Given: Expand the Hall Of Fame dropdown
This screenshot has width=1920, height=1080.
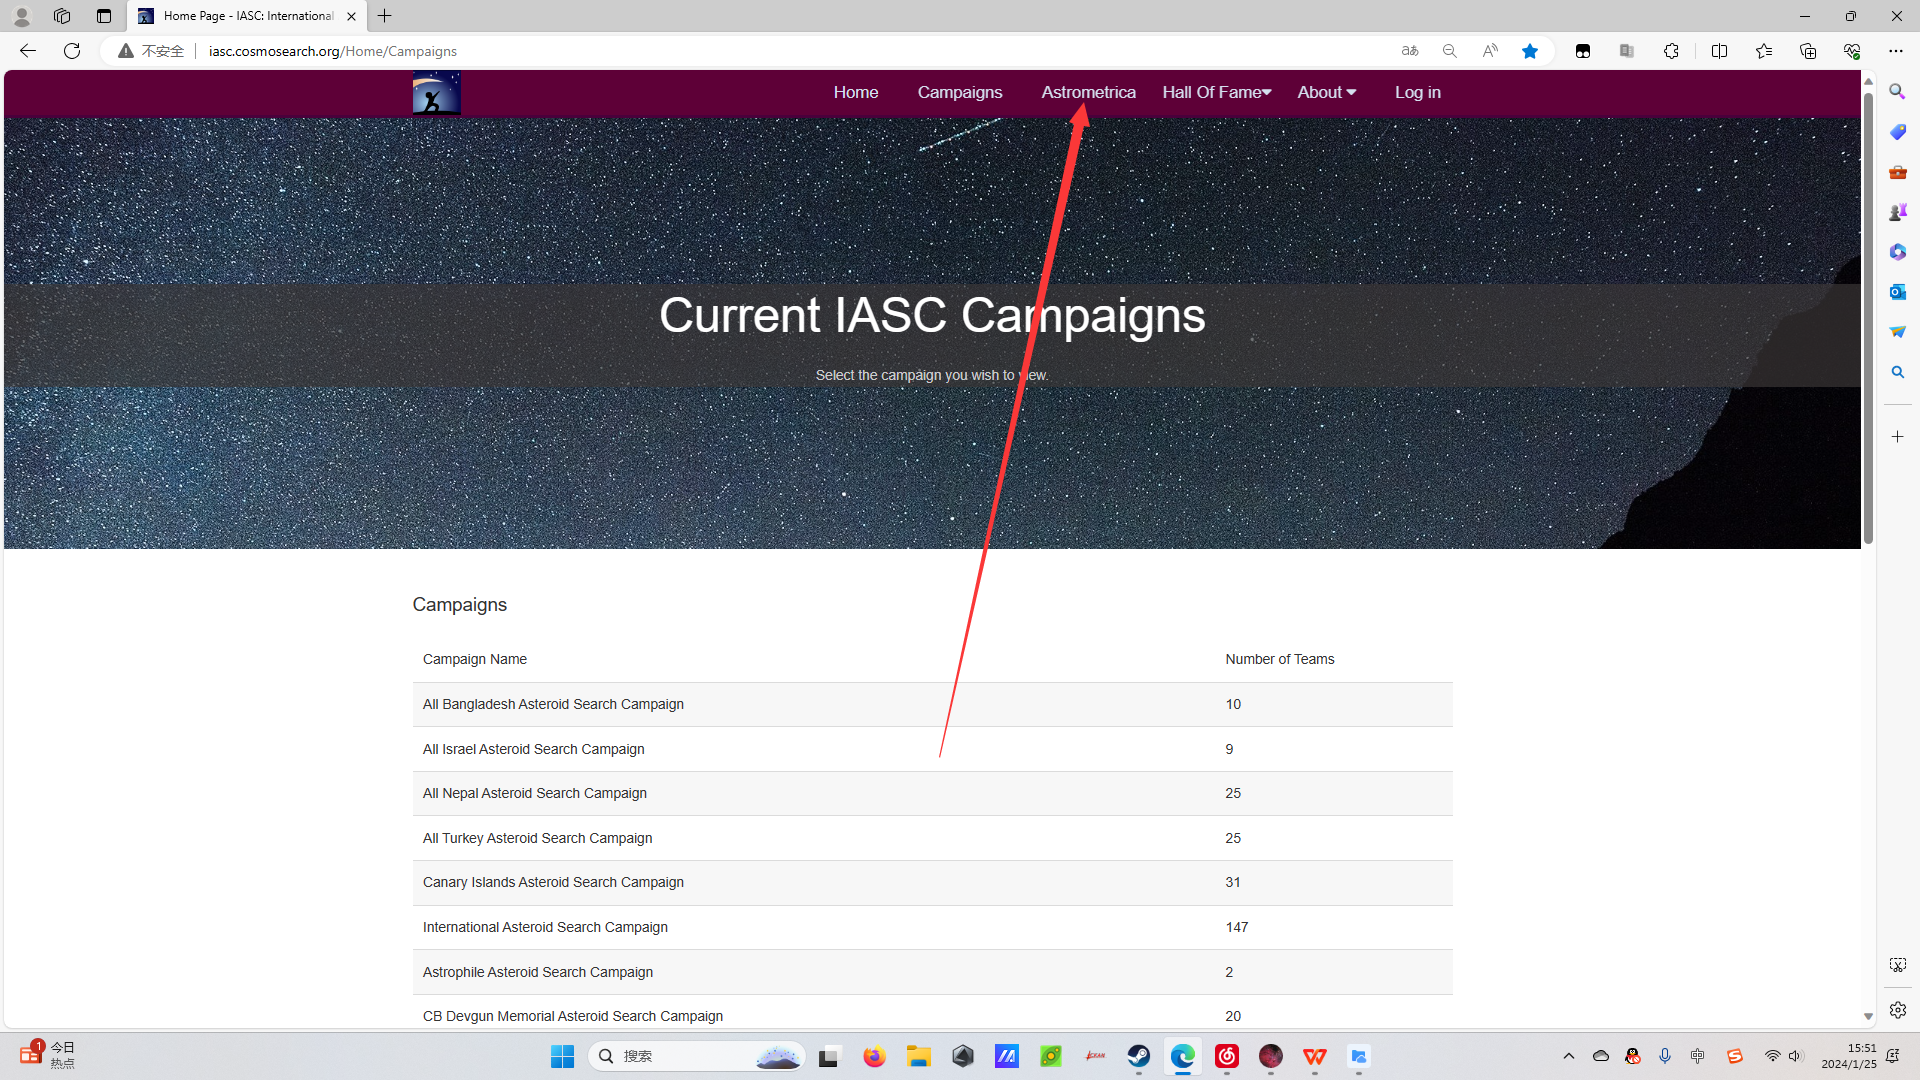Looking at the screenshot, I should (x=1216, y=92).
